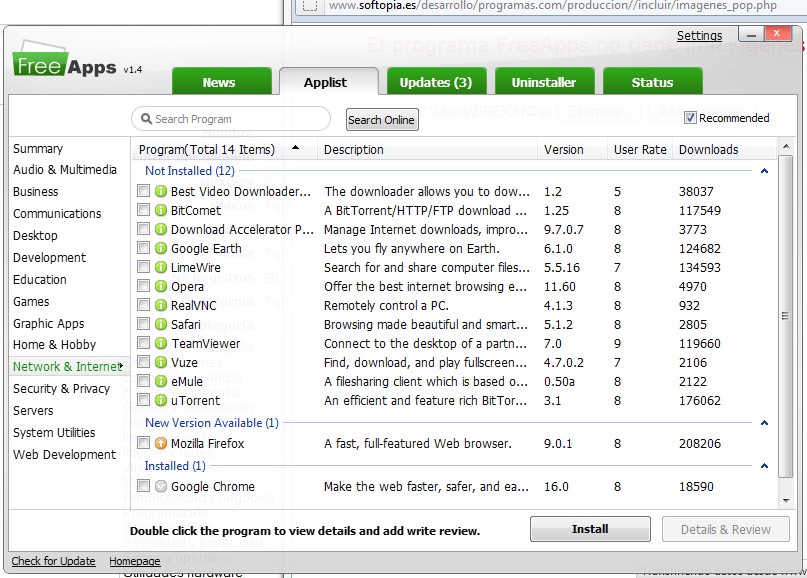Select the Mozilla Firefox checkbox
The height and width of the screenshot is (578, 807).
pos(144,443)
